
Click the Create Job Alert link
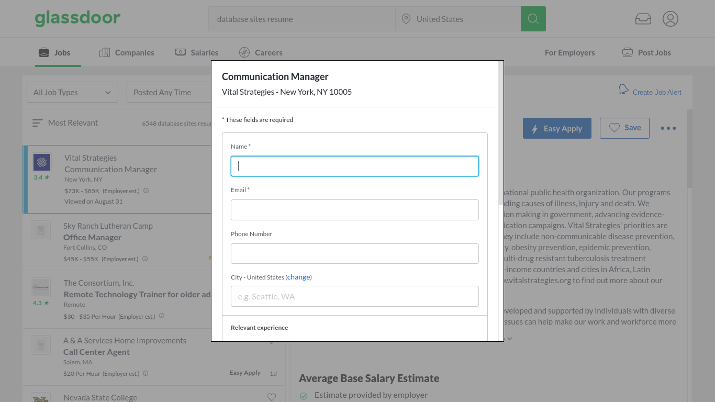tap(657, 92)
